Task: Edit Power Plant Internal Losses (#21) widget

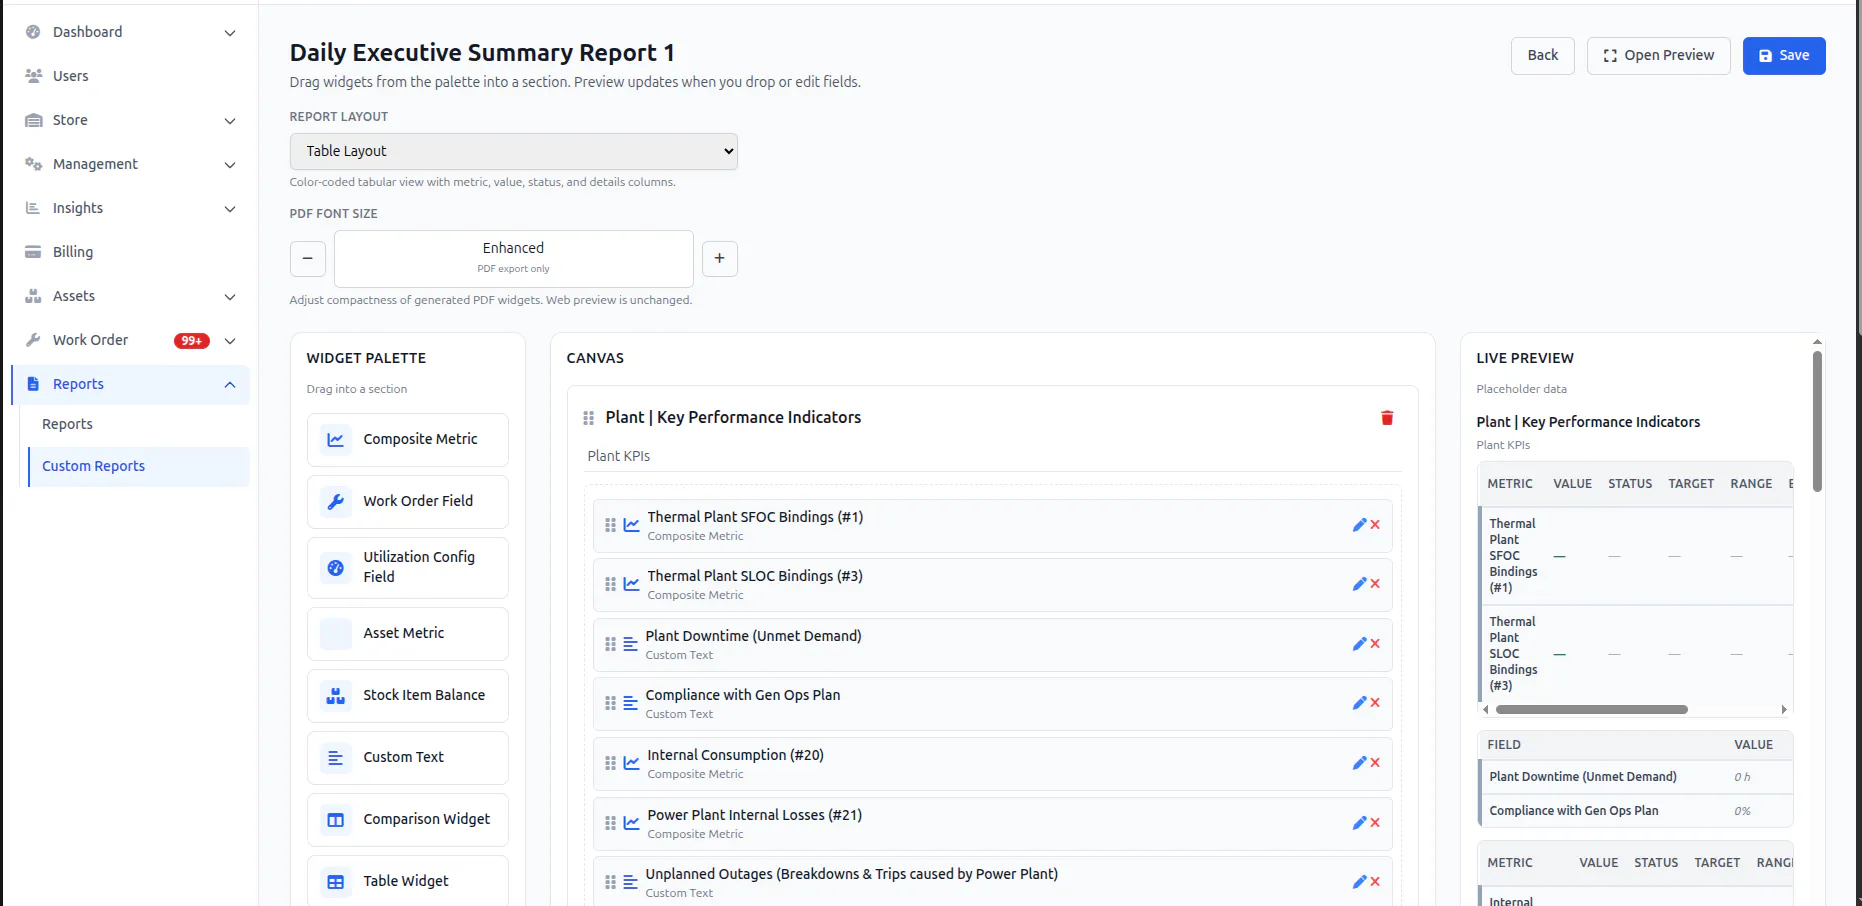Action: point(1359,823)
